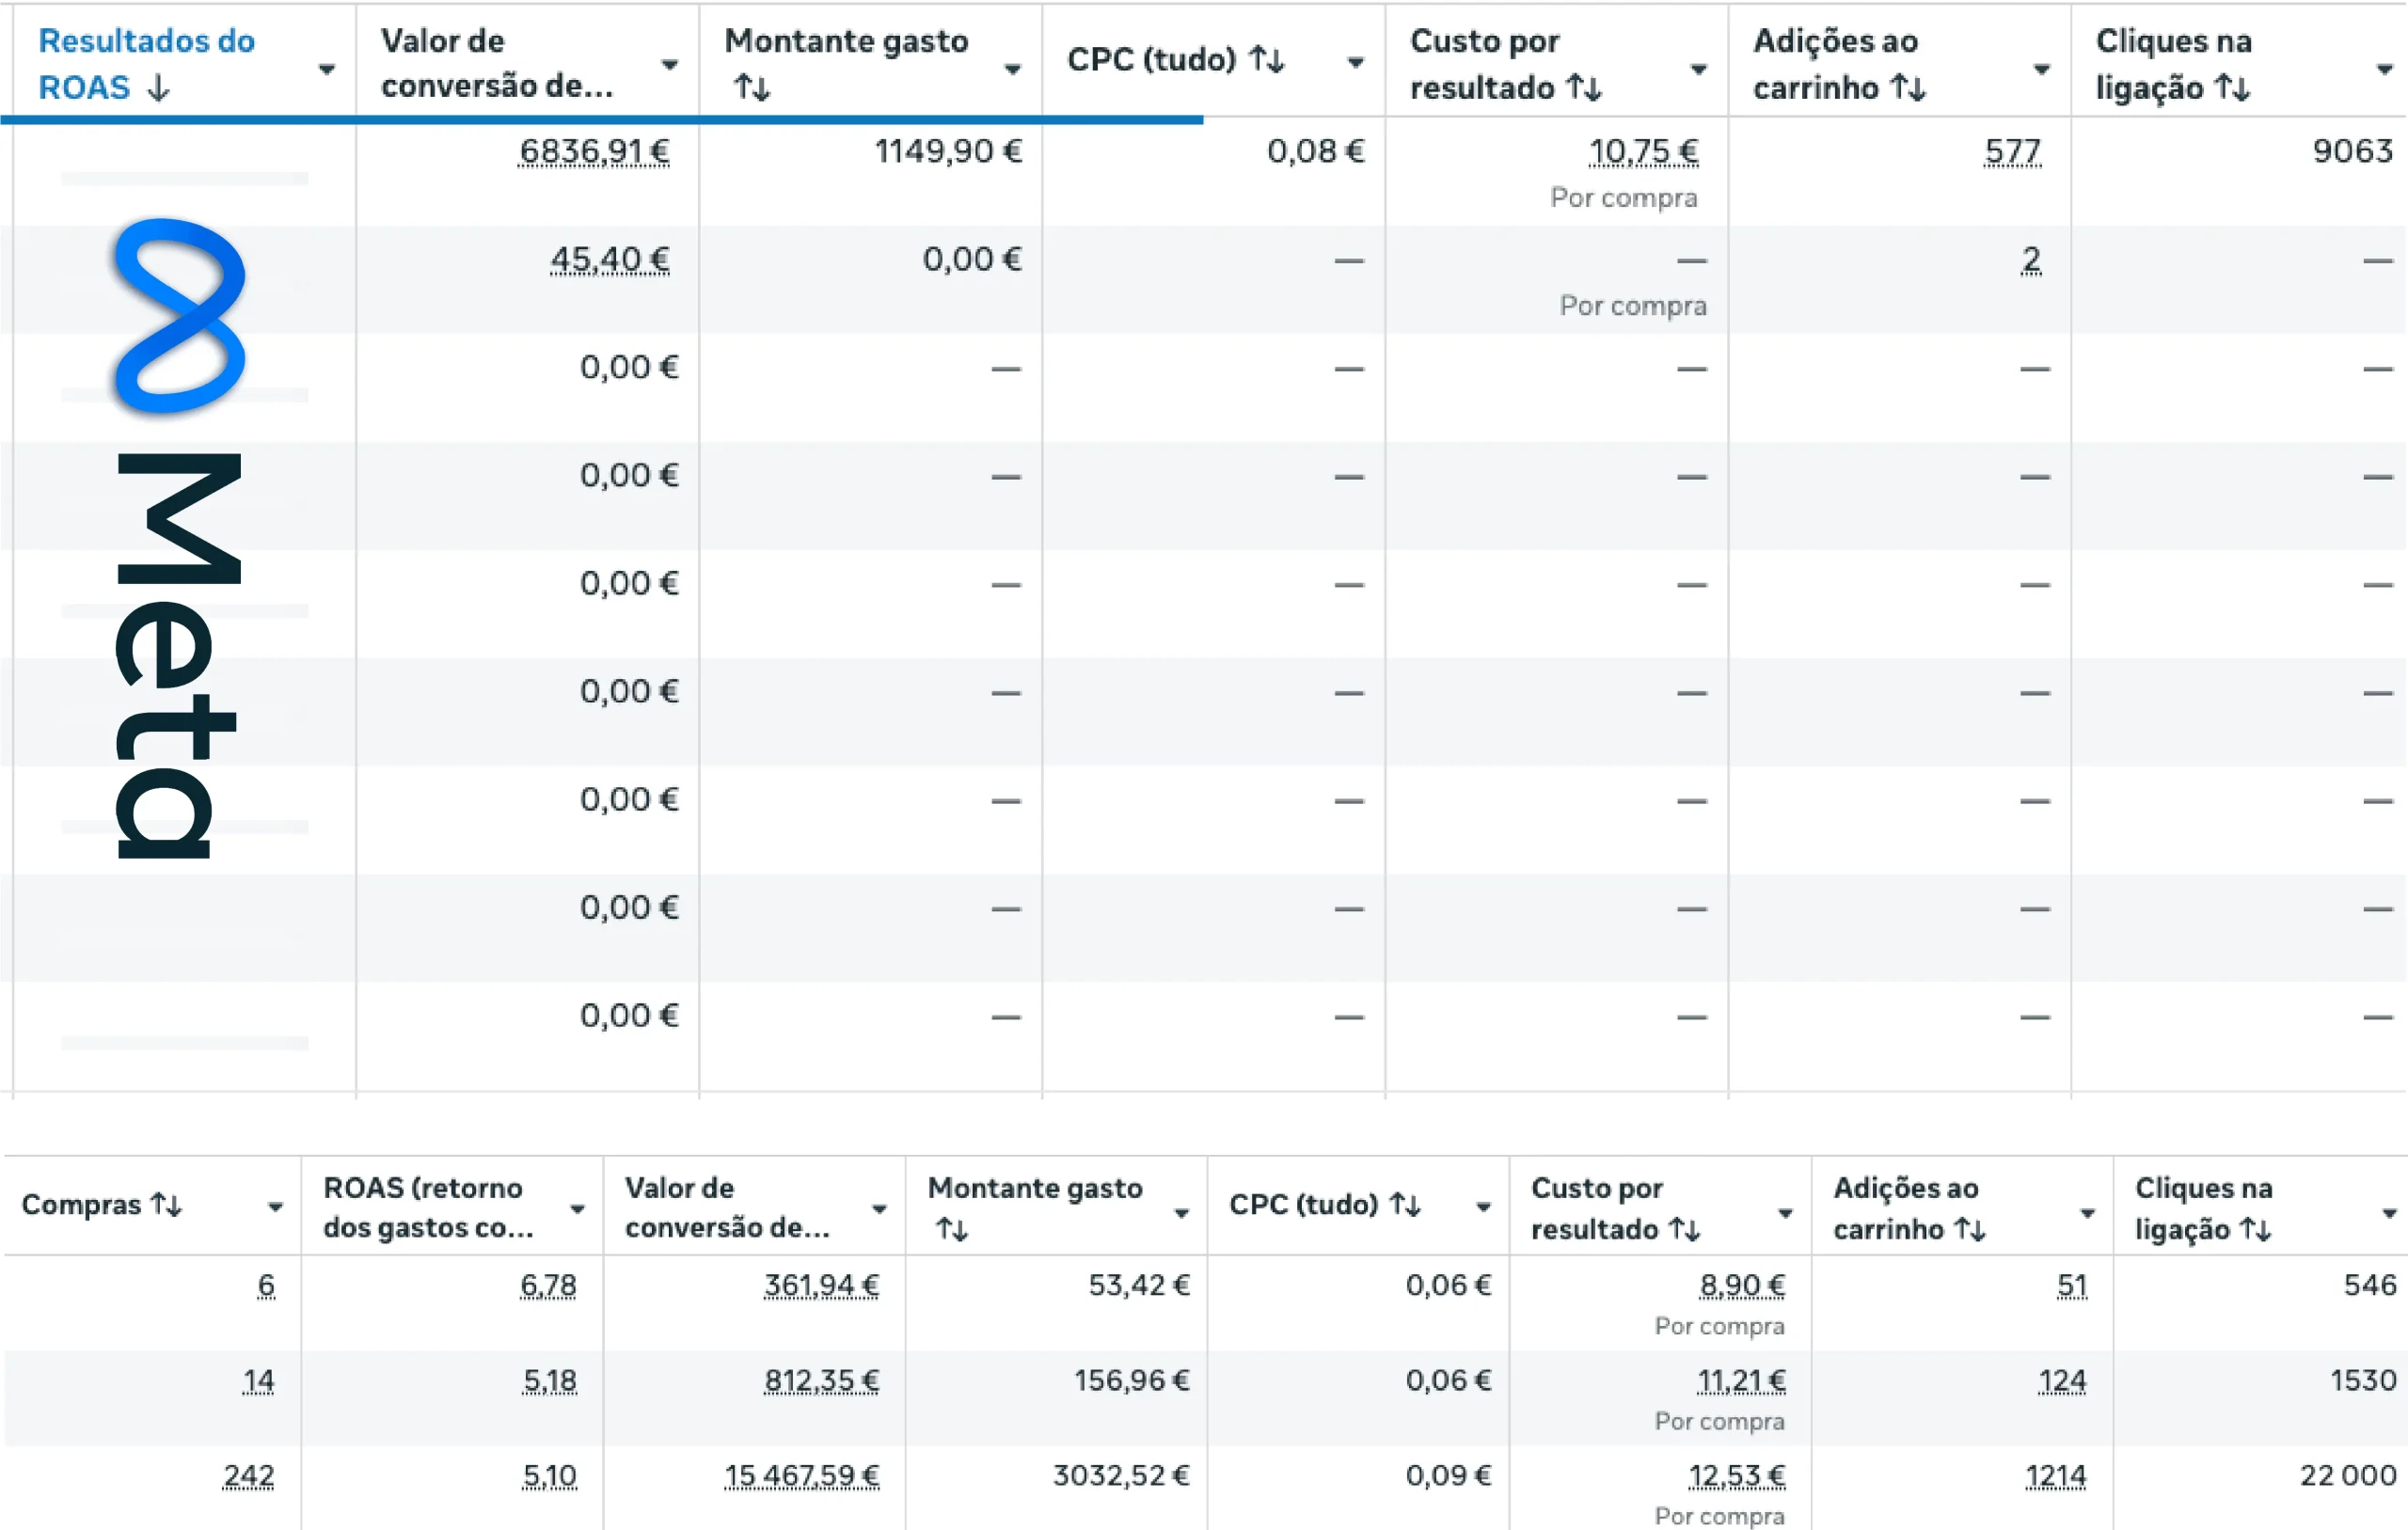The image size is (2408, 1530).
Task: Click sort arrows on Compras column
Action: point(166,1204)
